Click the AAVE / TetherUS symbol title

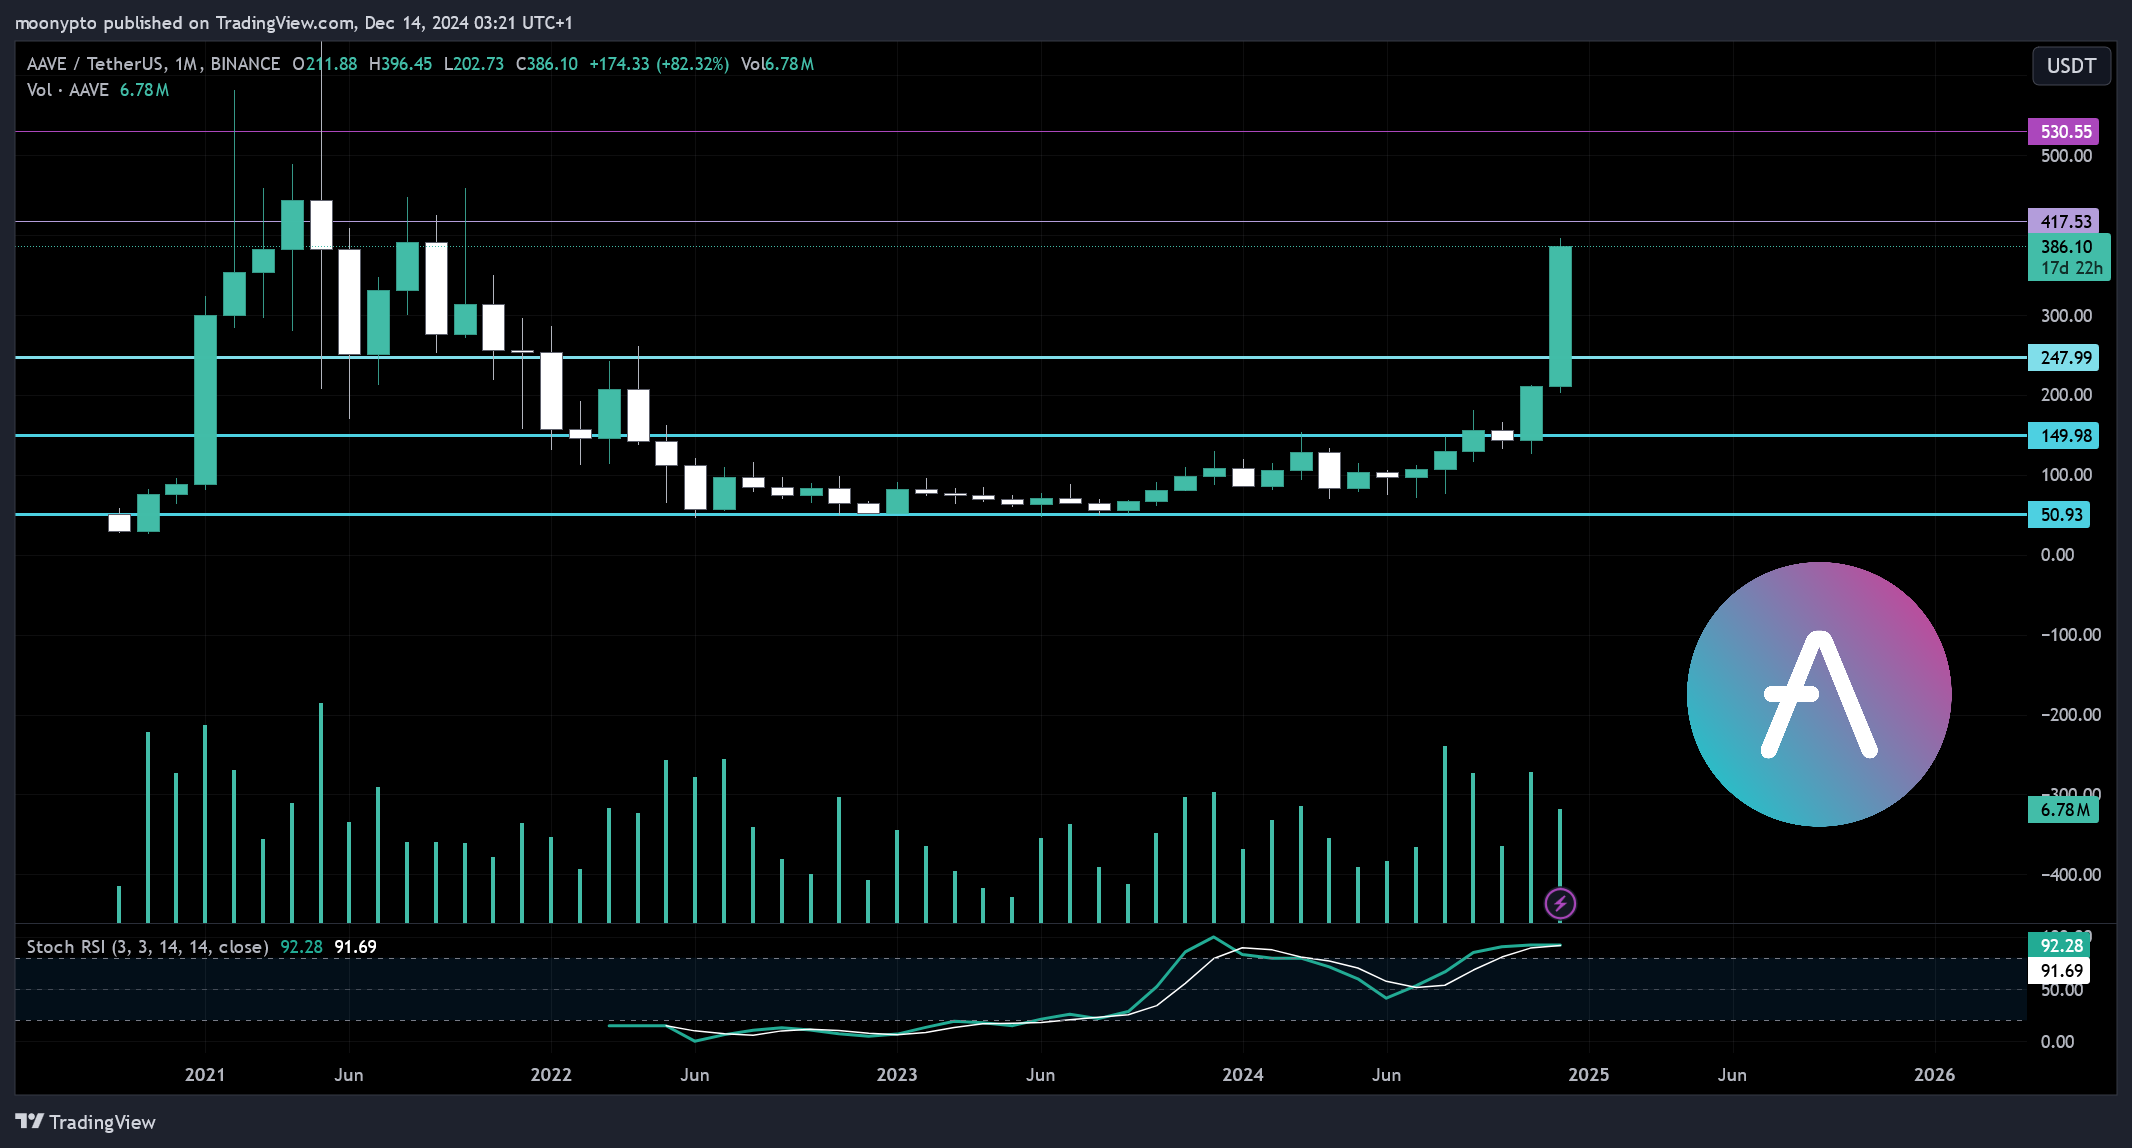(96, 64)
